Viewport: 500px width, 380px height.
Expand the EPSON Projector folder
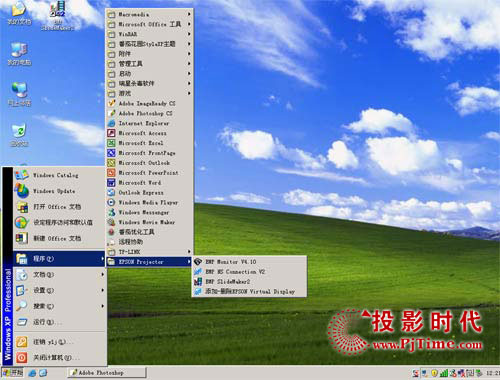pyautogui.click(x=149, y=262)
